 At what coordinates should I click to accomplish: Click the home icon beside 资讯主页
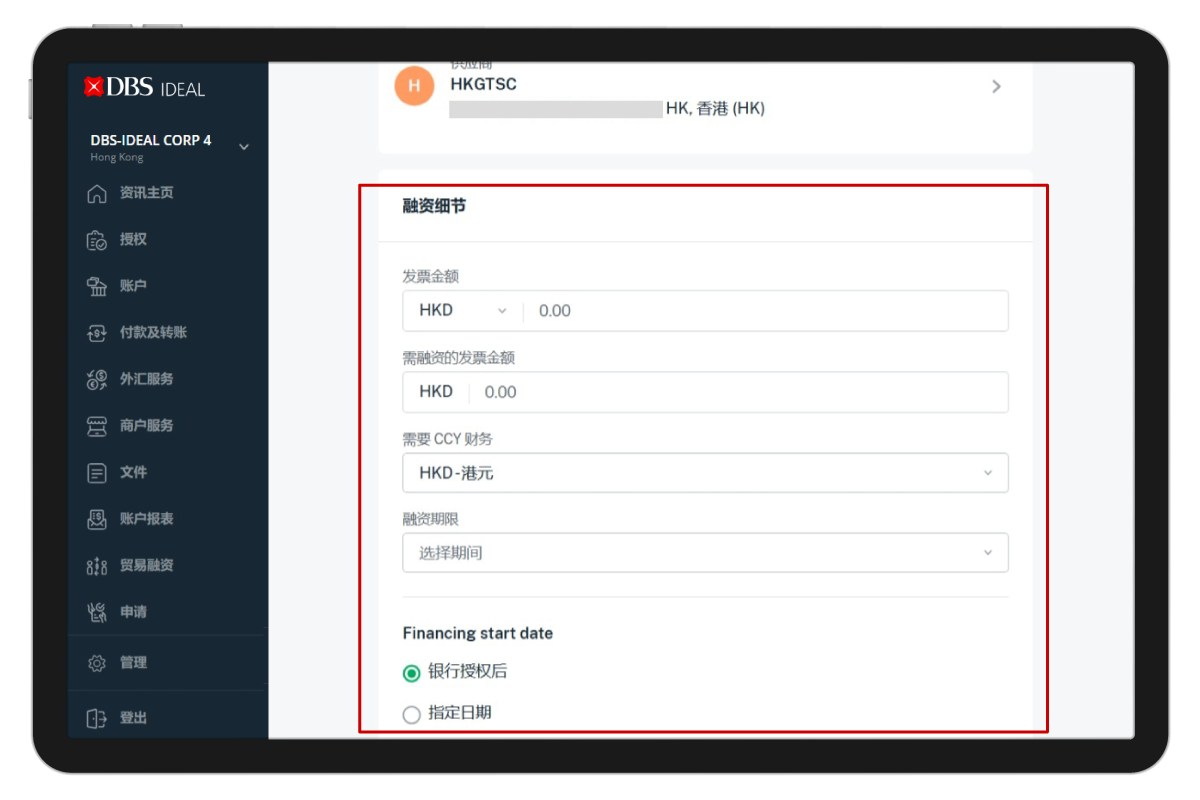[x=97, y=194]
